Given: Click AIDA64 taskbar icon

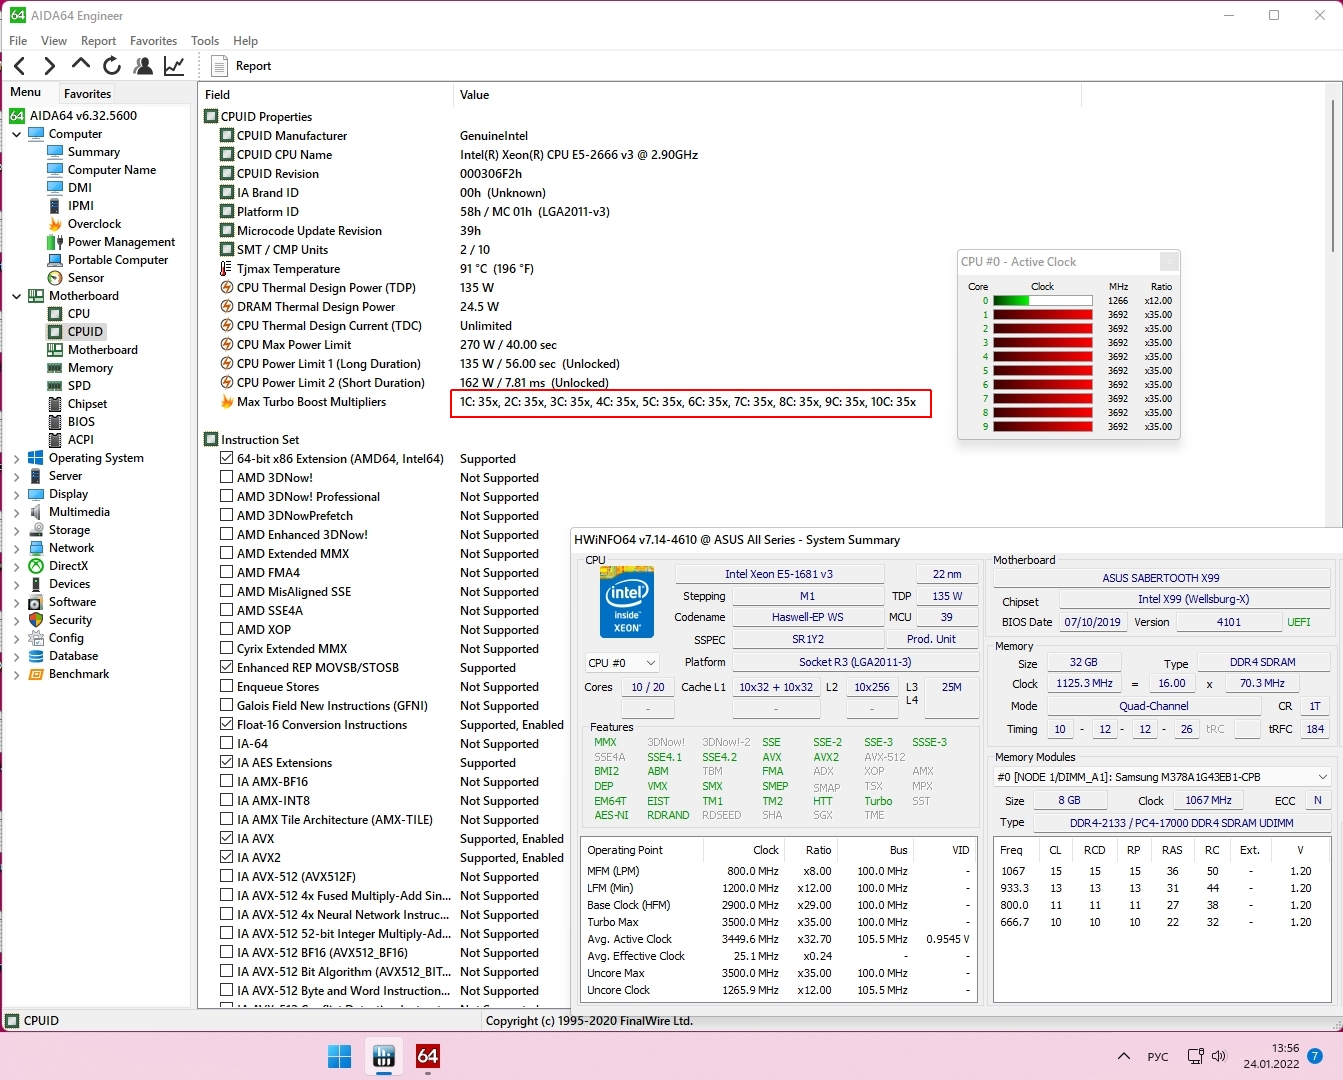Looking at the screenshot, I should point(428,1056).
